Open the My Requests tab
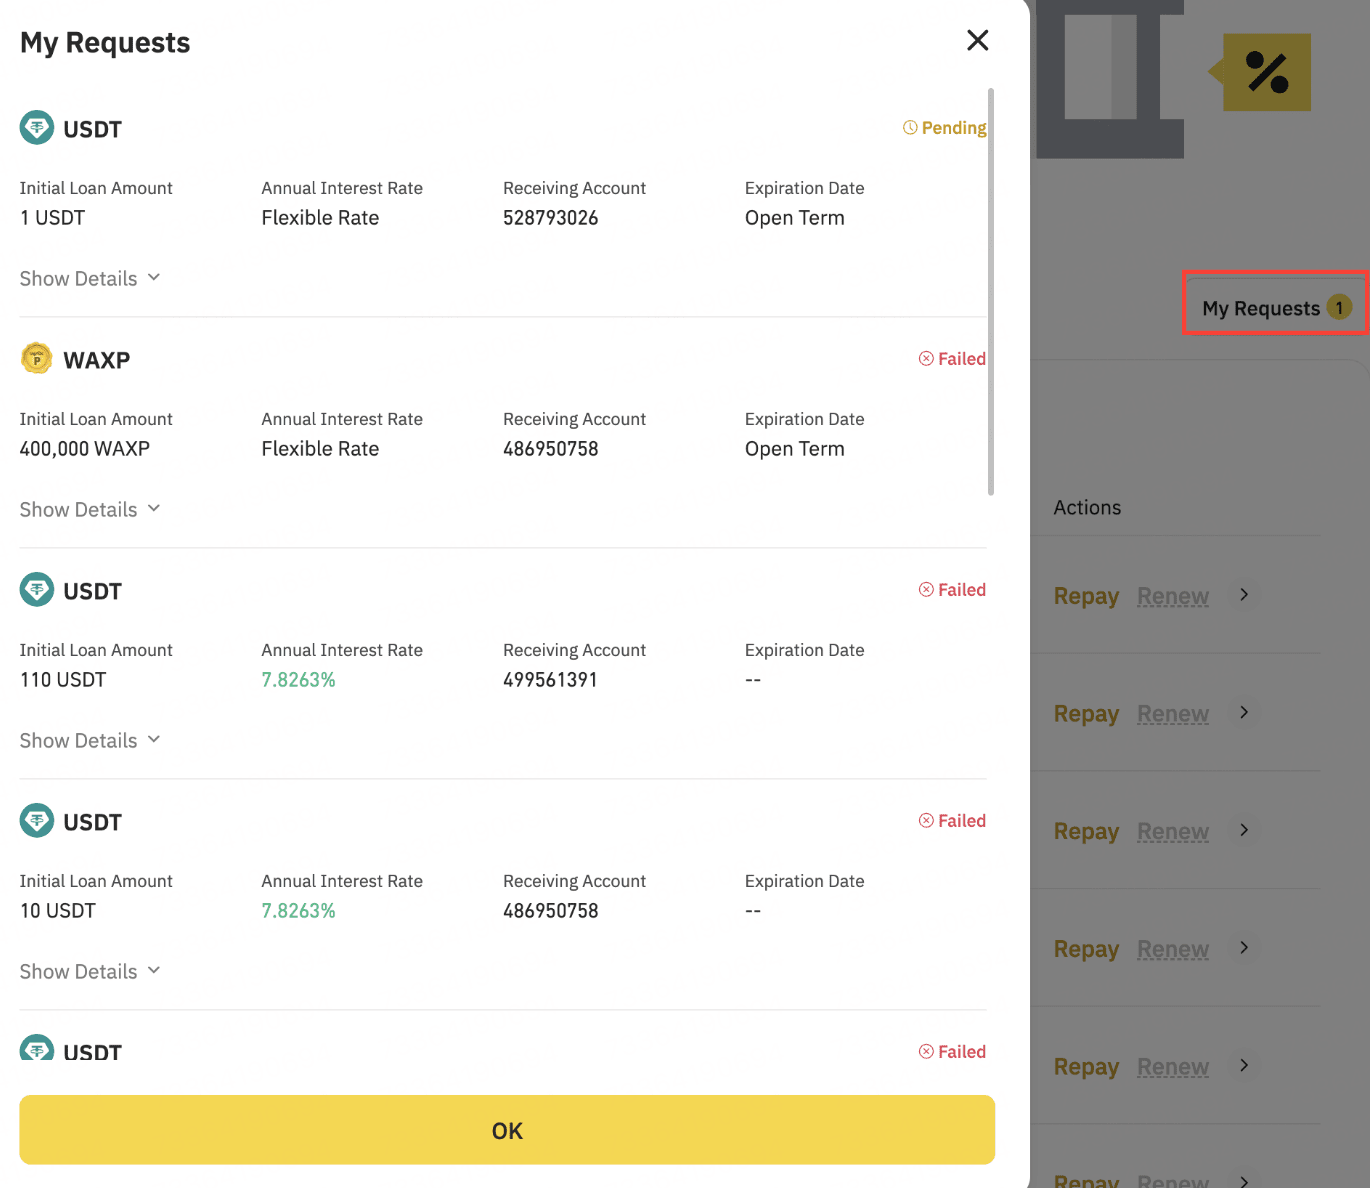The image size is (1370, 1188). 1273,308
